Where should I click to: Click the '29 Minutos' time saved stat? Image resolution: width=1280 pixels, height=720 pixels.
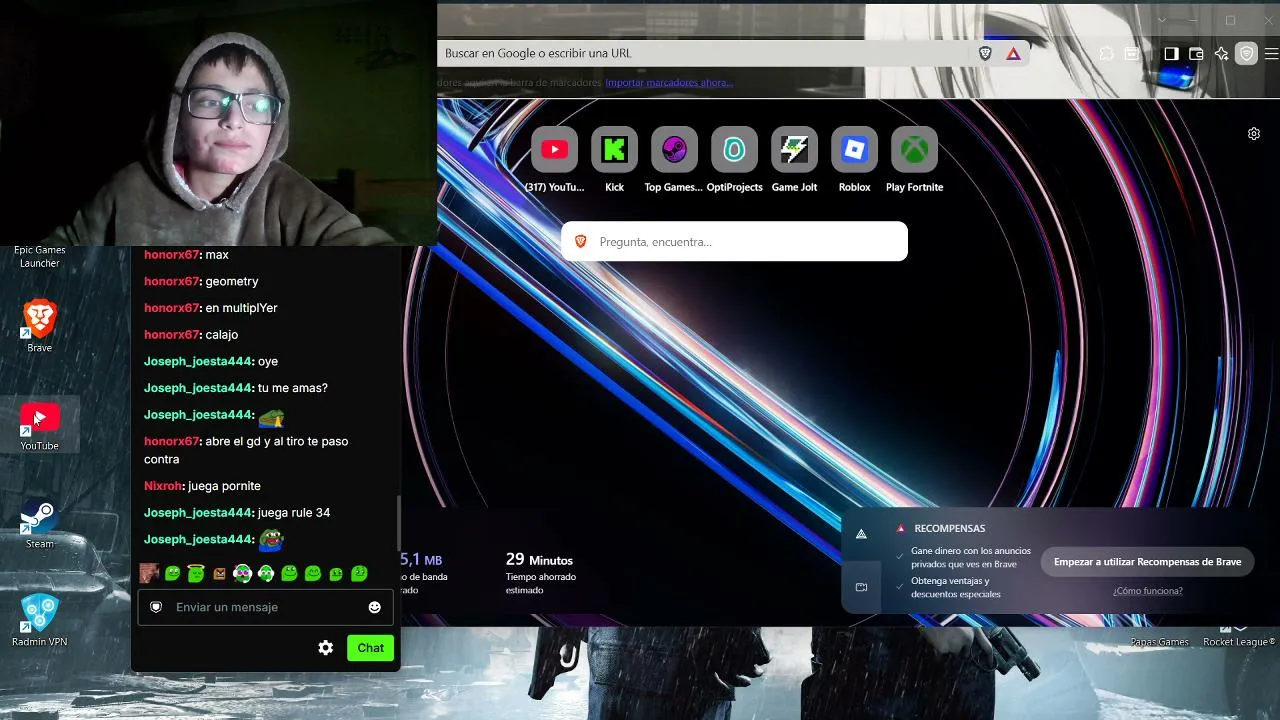(539, 560)
